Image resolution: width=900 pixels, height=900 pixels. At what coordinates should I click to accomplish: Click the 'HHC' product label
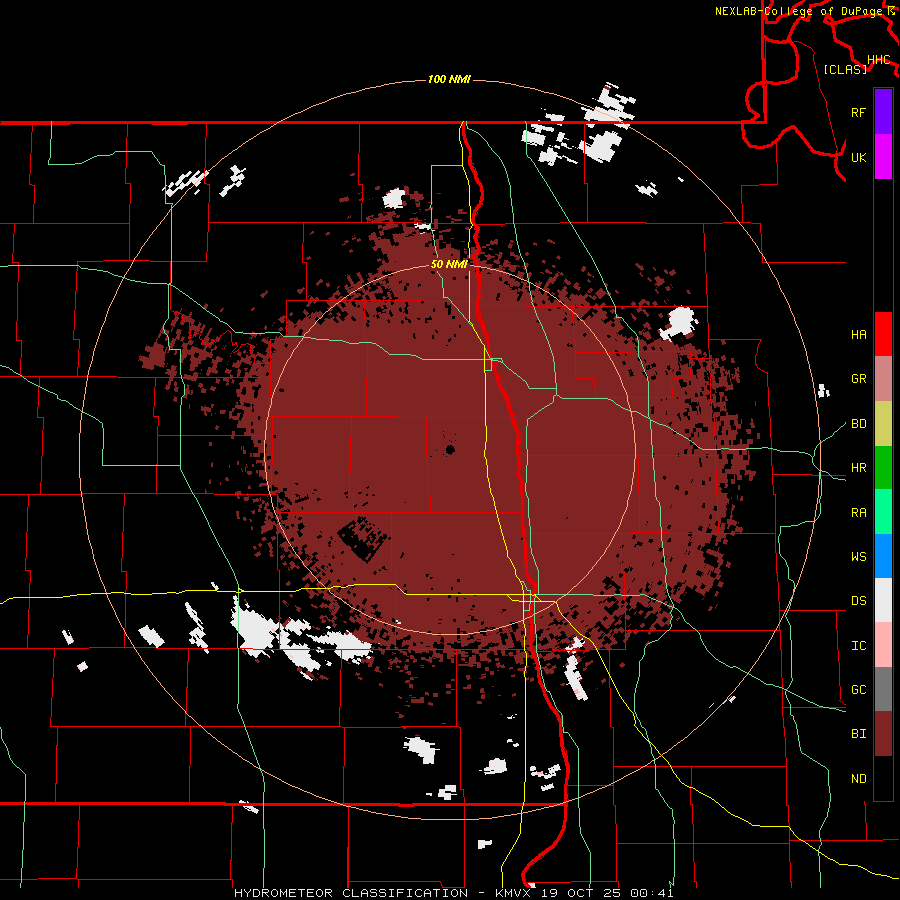pos(879,60)
